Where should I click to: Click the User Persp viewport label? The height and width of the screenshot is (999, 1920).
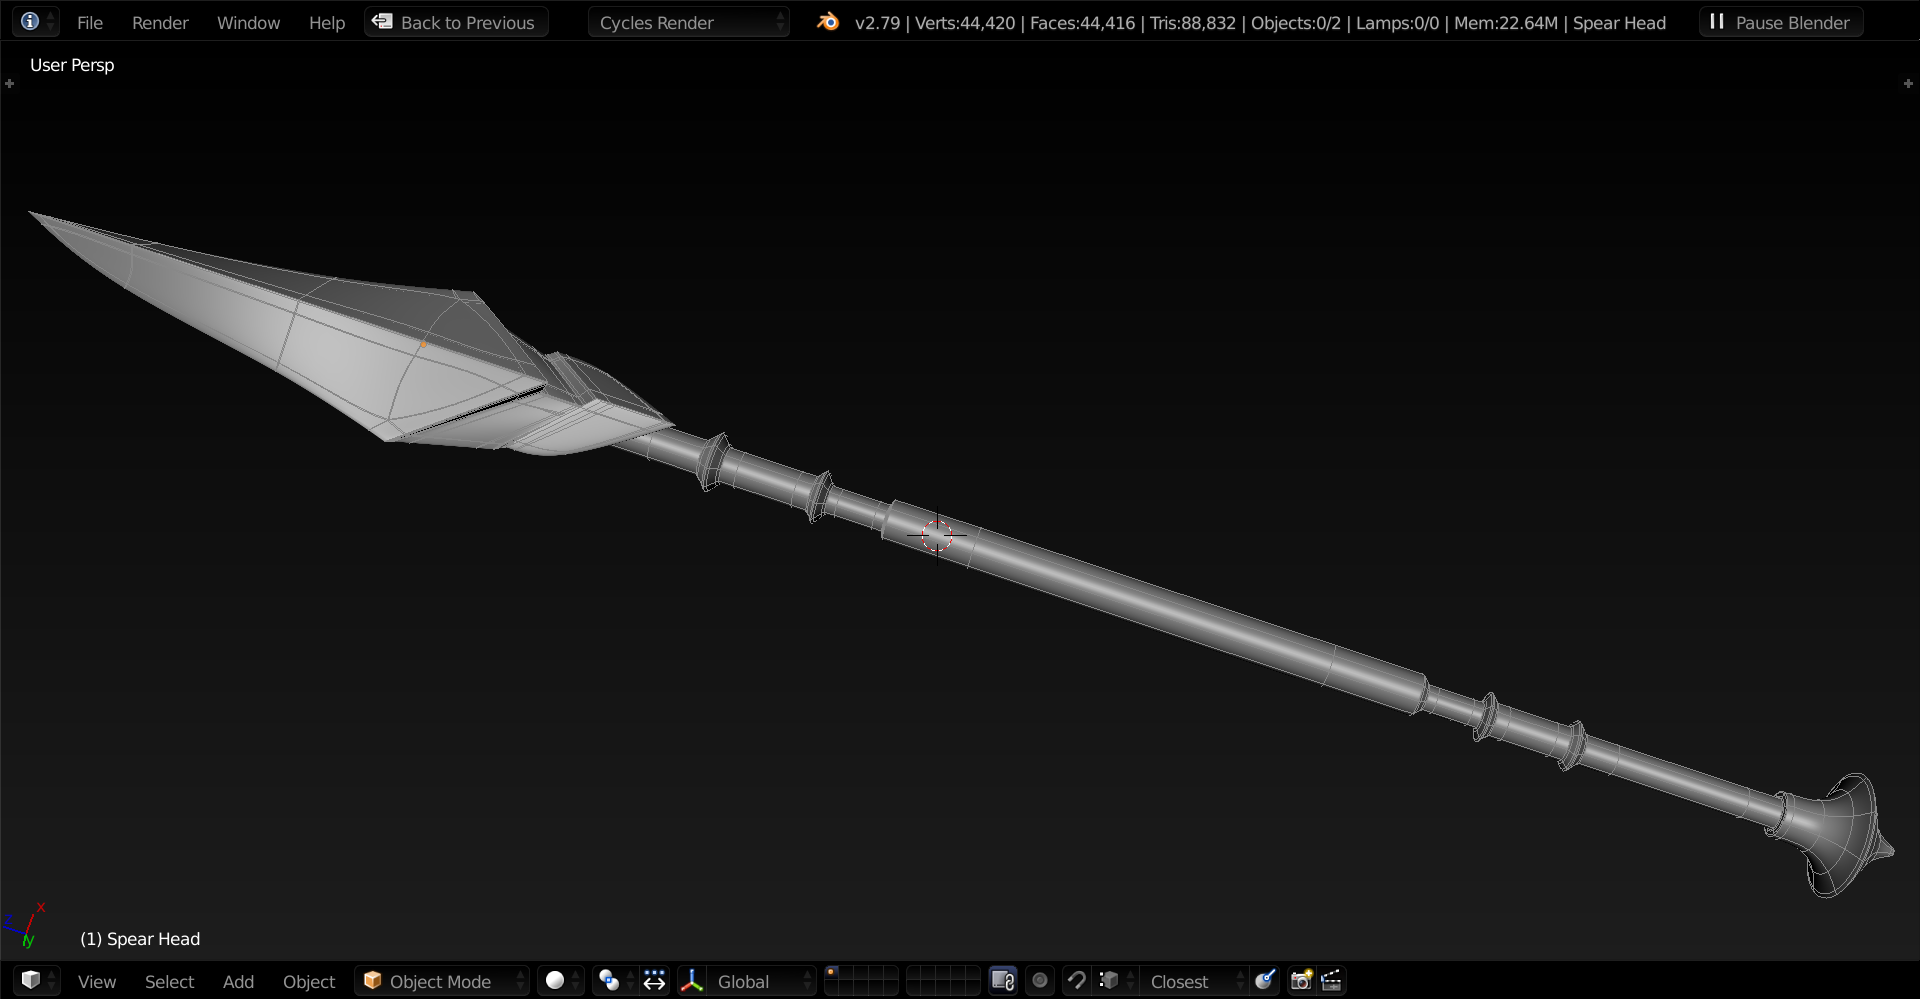tap(72, 65)
